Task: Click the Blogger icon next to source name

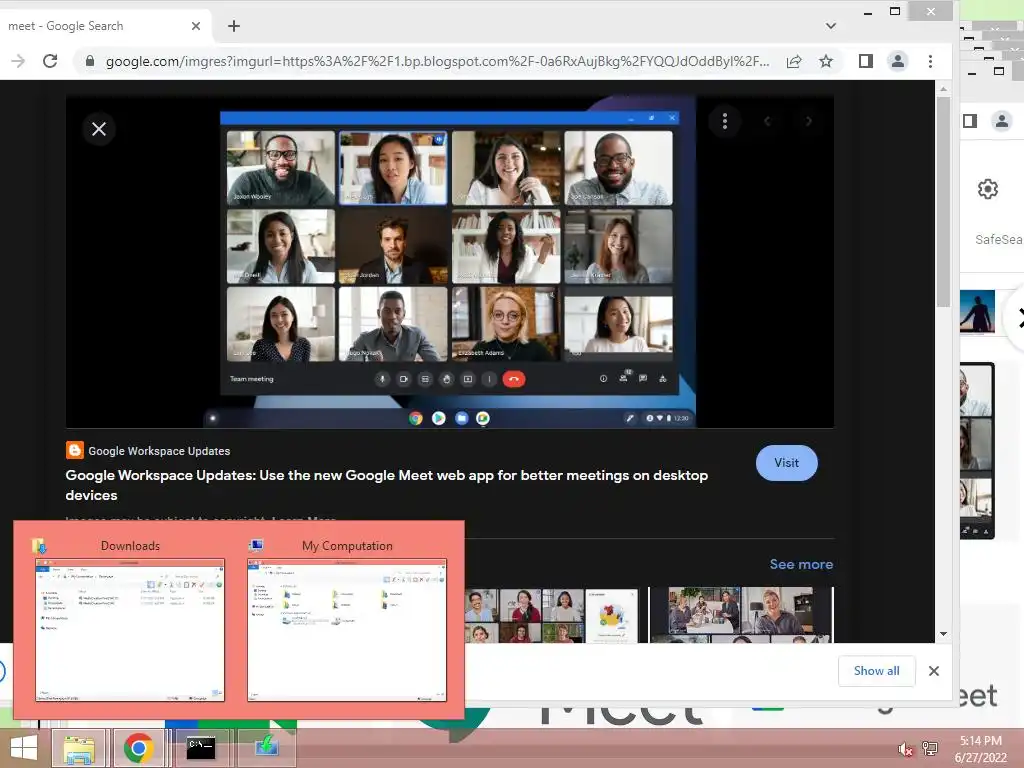Action: 74,450
